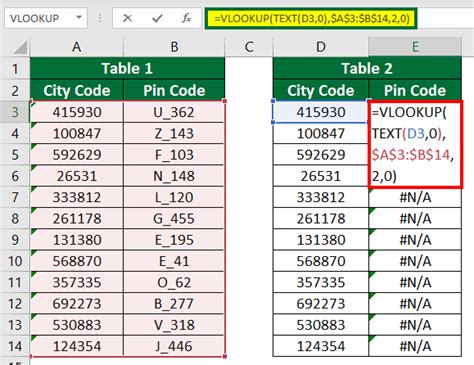This screenshot has height=365, width=474.
Task: Select cell containing B_277
Action: 174,304
